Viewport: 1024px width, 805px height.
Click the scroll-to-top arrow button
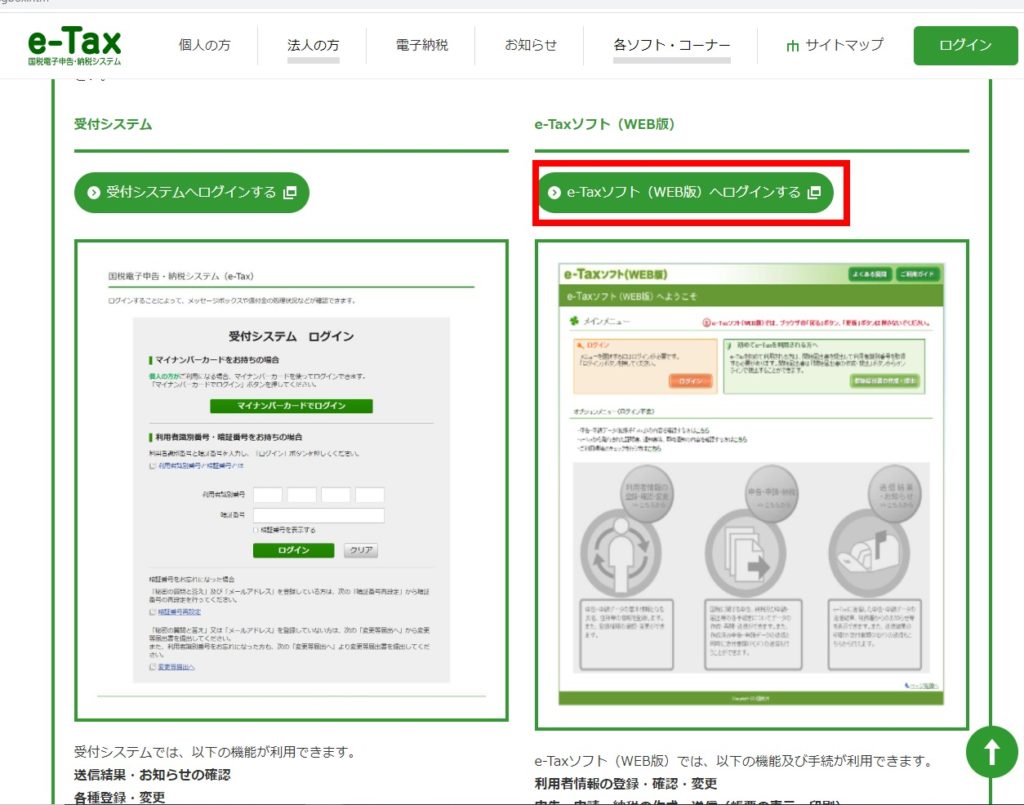click(991, 752)
